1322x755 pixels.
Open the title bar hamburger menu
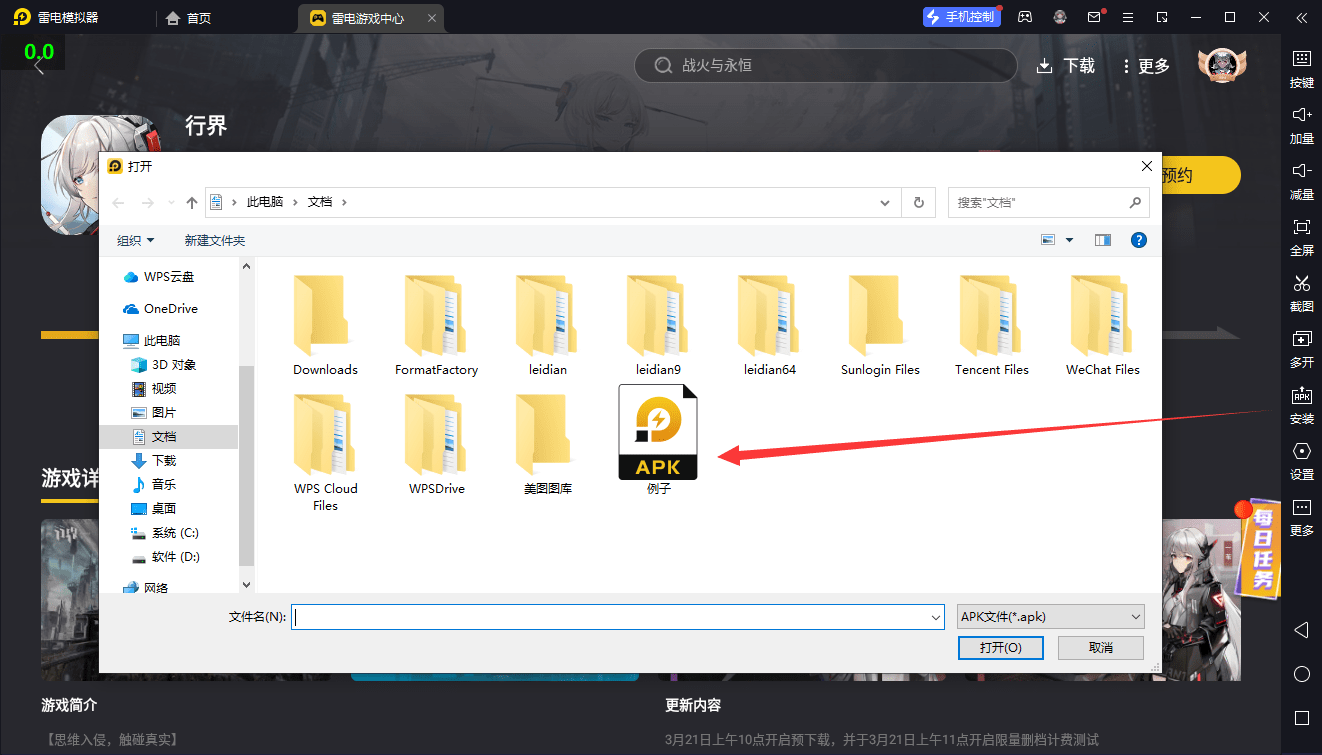(1128, 17)
